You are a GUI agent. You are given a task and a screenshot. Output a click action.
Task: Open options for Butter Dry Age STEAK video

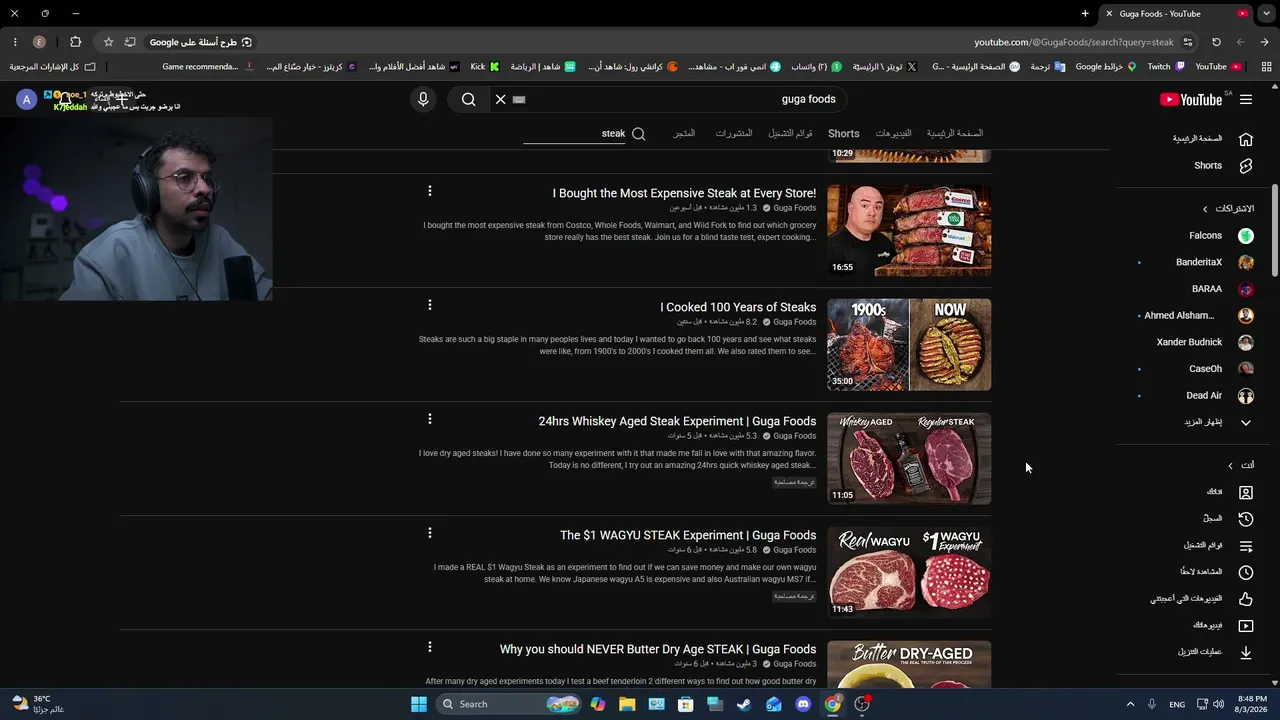pos(430,647)
